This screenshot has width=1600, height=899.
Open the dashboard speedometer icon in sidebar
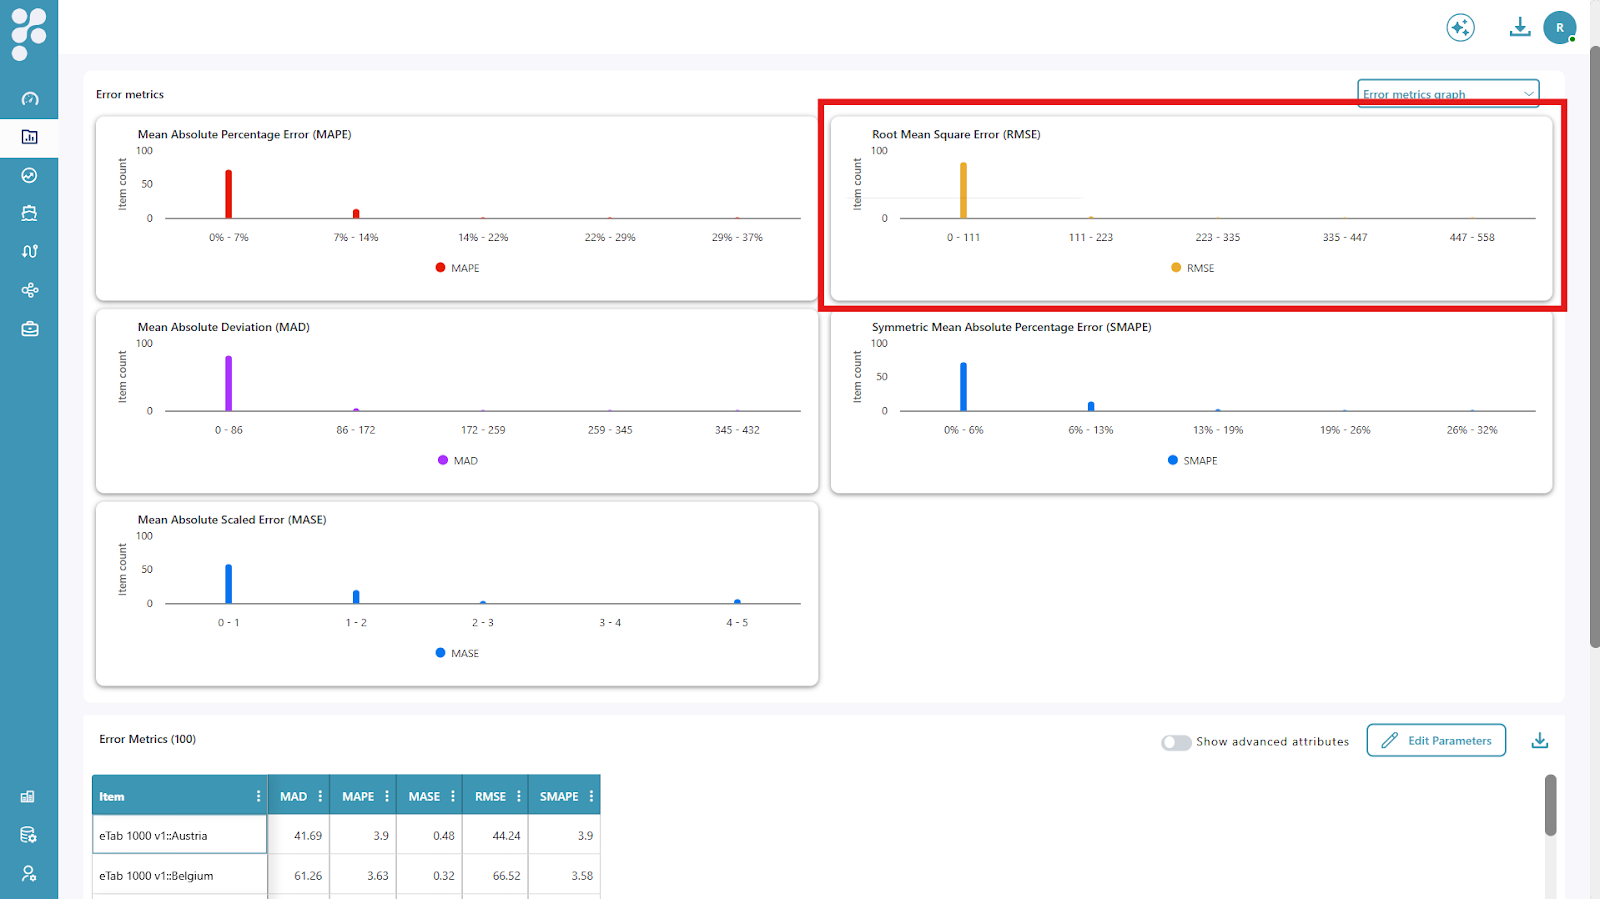point(29,99)
